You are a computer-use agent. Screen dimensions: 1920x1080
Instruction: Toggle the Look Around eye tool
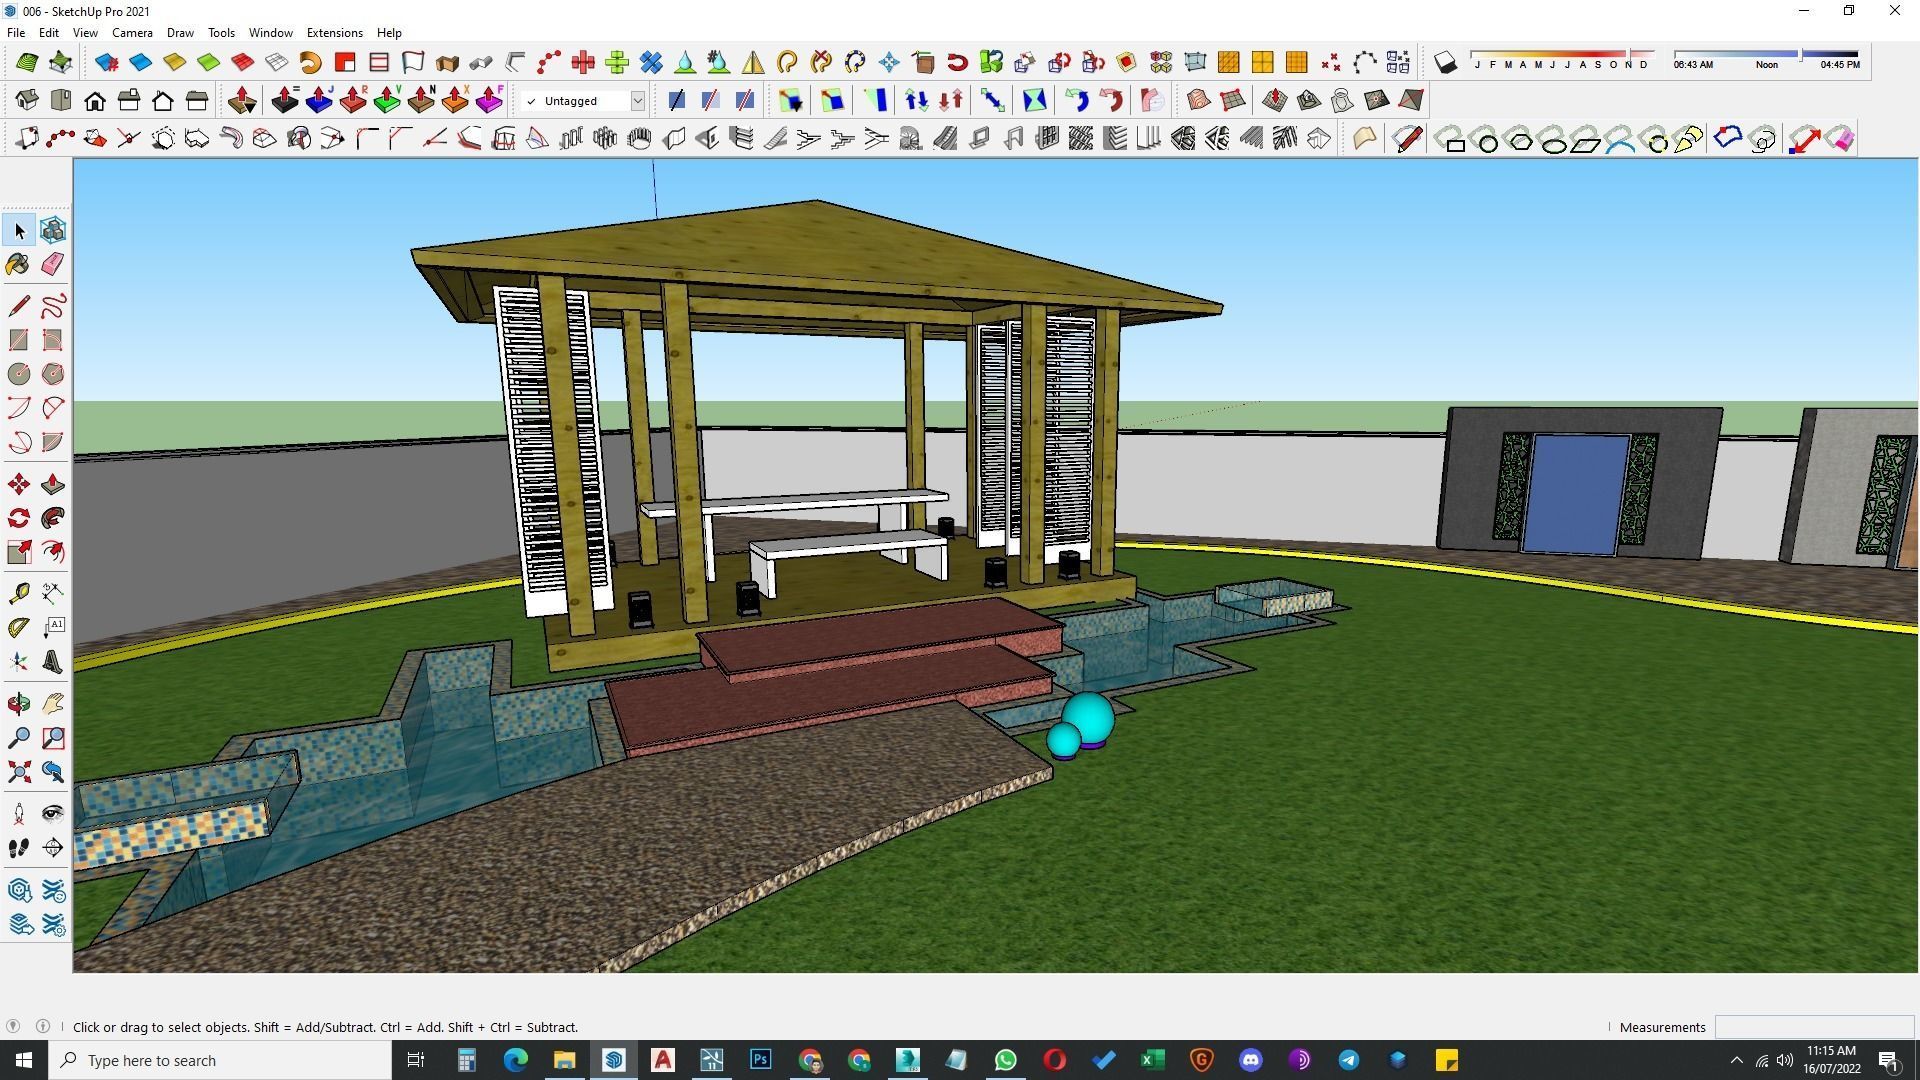coord(53,814)
